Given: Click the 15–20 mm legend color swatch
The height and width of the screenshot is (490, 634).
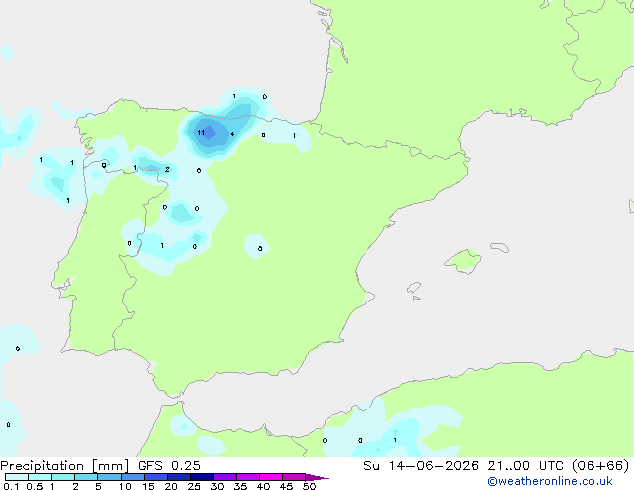Looking at the screenshot, I should [x=155, y=477].
